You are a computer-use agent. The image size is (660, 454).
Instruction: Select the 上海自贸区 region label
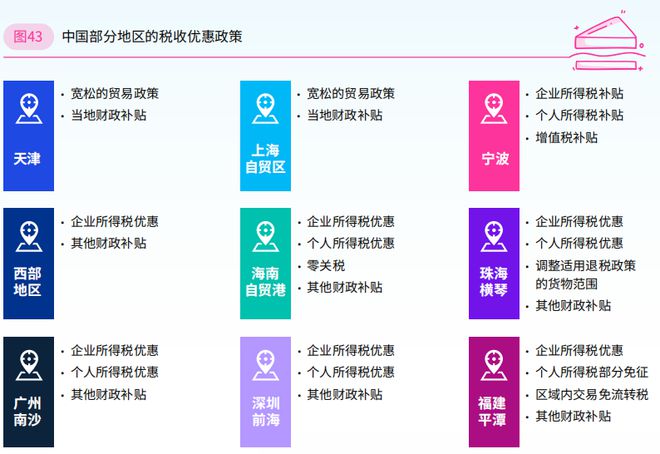pyautogui.click(x=265, y=159)
